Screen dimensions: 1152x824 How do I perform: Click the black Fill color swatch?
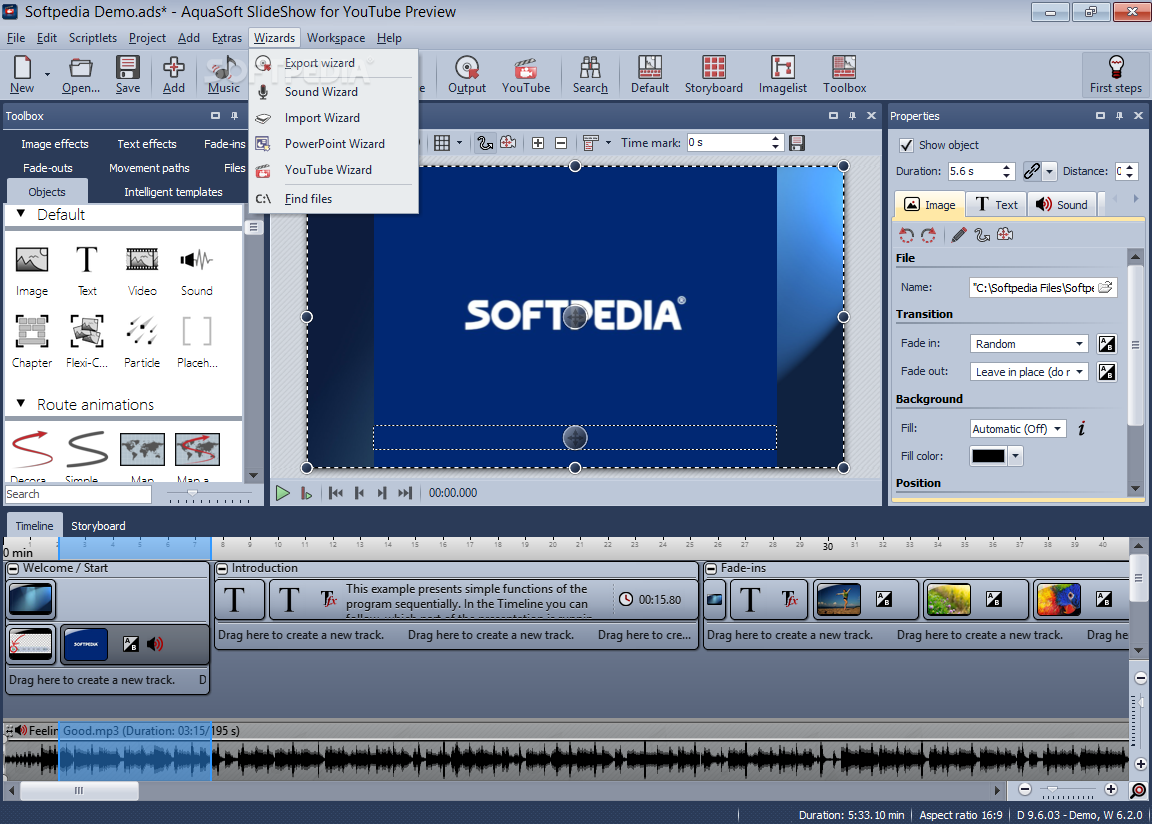click(988, 456)
